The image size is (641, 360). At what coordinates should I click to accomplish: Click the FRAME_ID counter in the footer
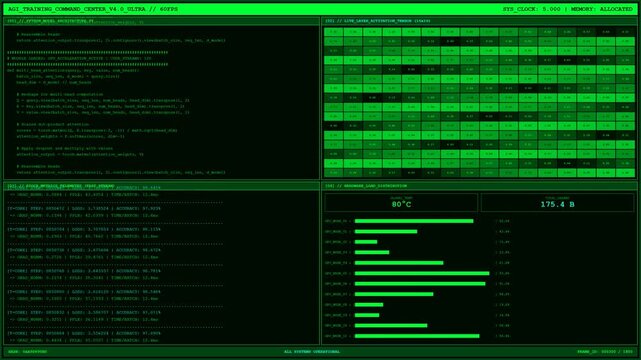coord(605,351)
